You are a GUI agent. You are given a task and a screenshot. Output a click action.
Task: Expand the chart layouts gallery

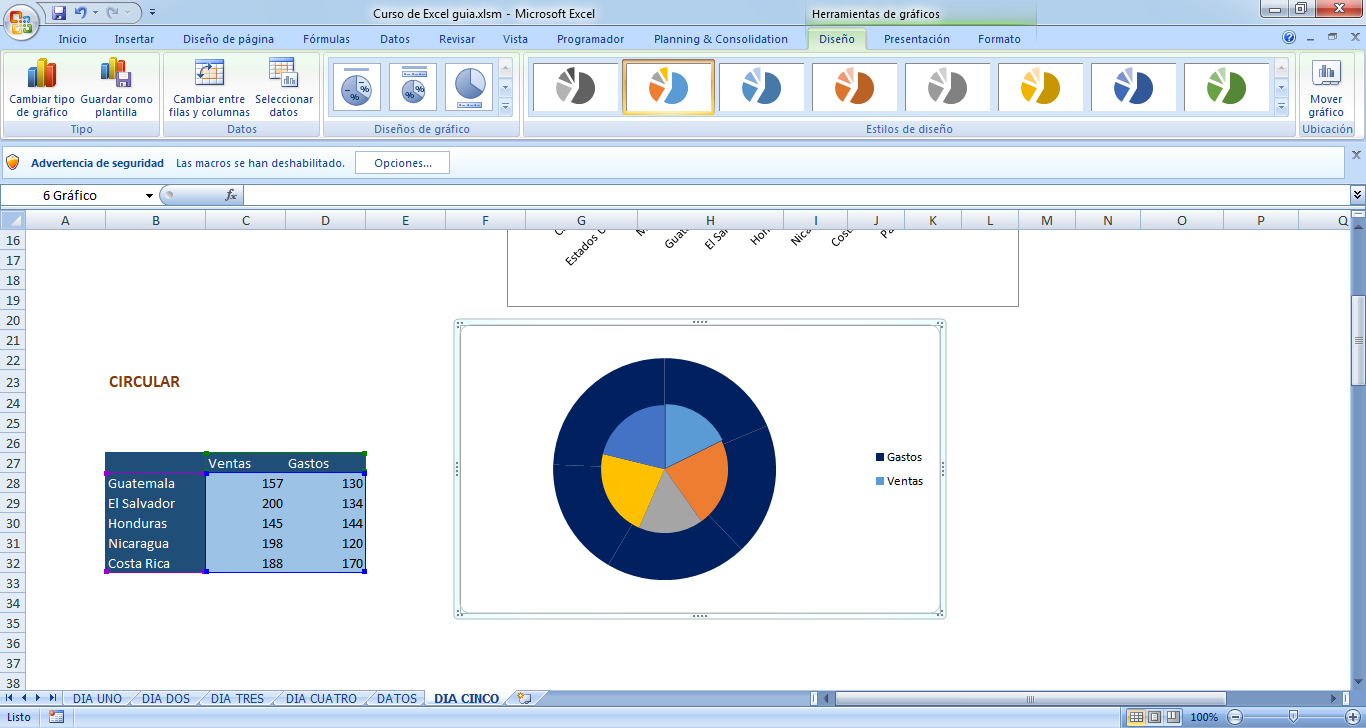[x=505, y=106]
